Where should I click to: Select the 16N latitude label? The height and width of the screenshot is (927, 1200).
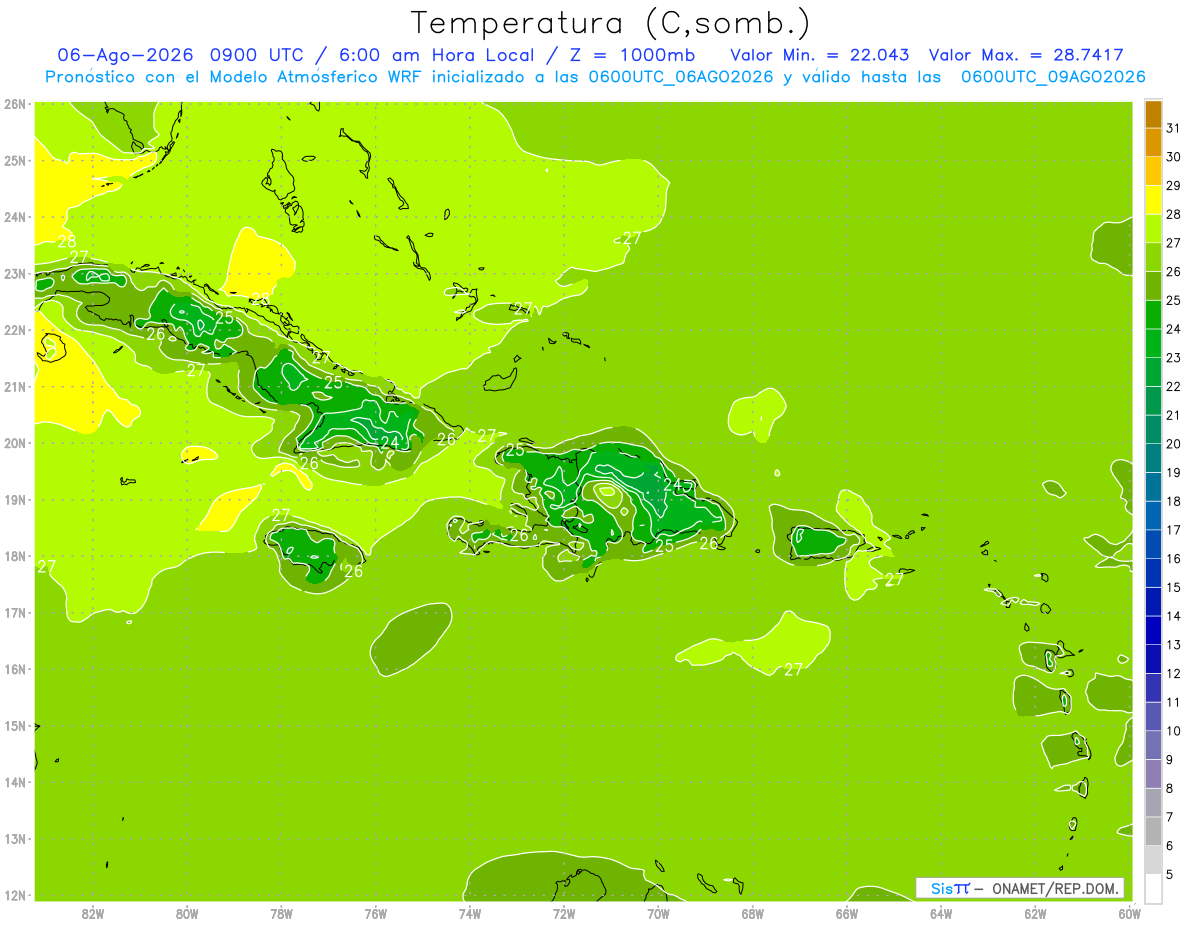coord(14,669)
